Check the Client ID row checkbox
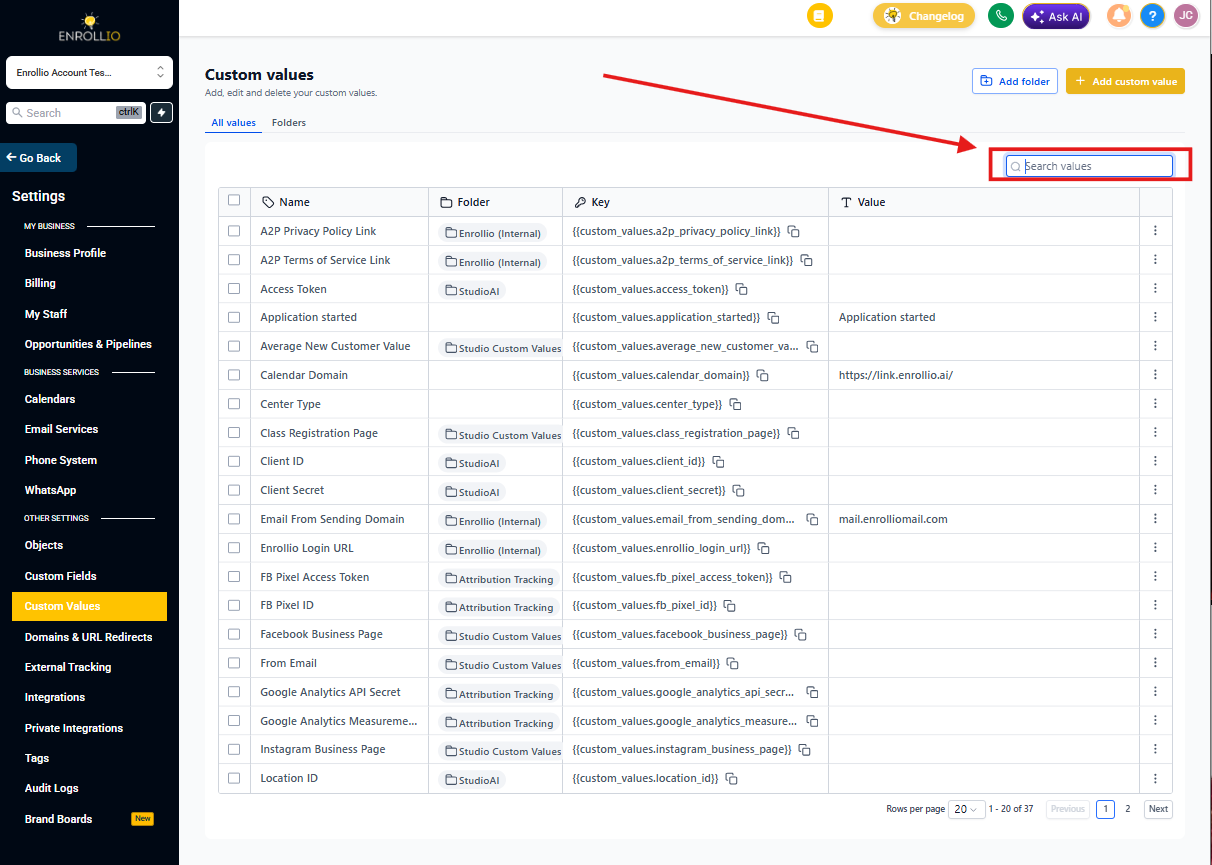Image resolution: width=1212 pixels, height=865 pixels. 234,461
